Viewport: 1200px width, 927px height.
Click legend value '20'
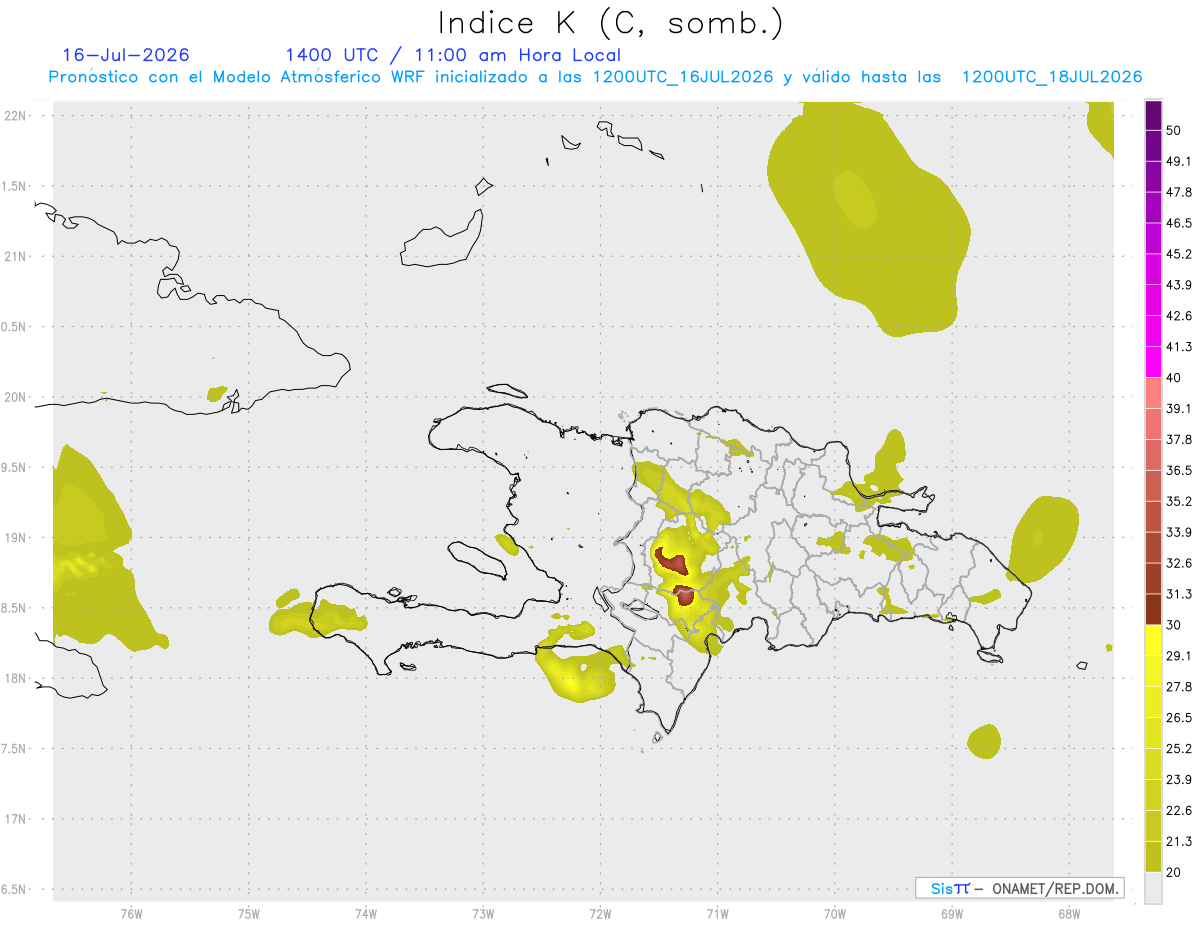click(1175, 872)
